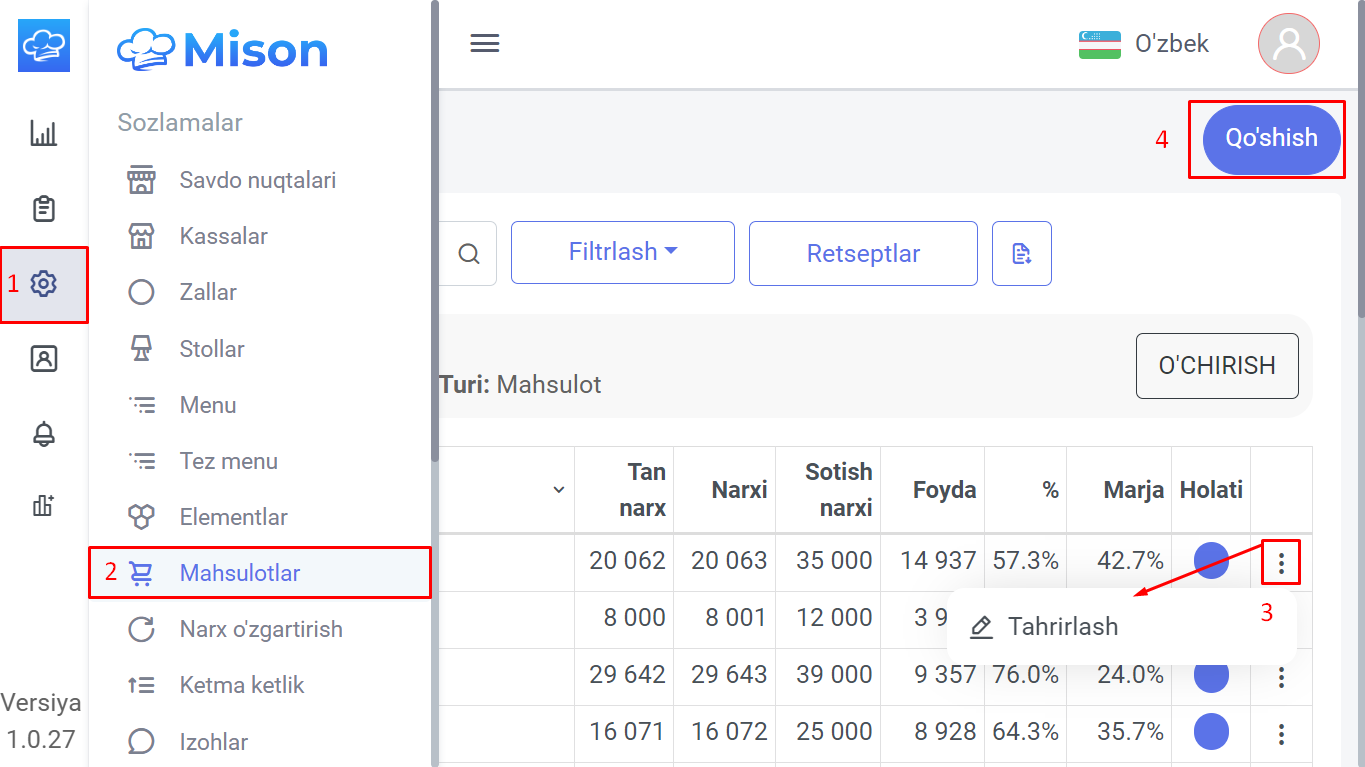Viewport: 1365px width, 767px height.
Task: Expand the Filtrlash dropdown
Action: [x=623, y=253]
